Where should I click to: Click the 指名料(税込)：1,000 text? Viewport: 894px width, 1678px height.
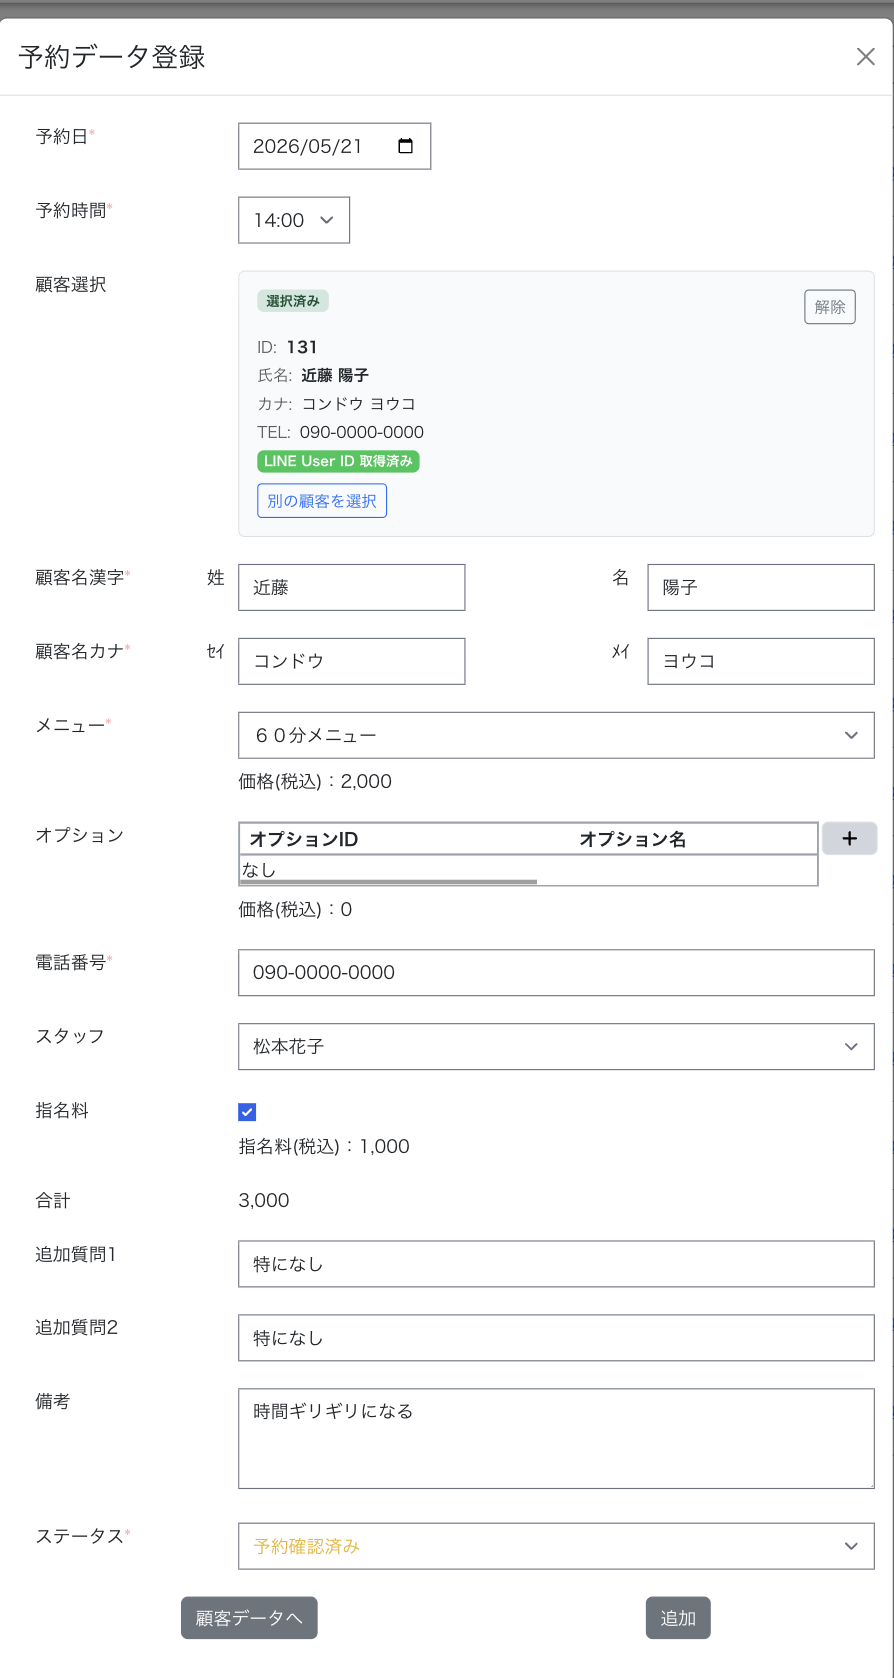324,1146
